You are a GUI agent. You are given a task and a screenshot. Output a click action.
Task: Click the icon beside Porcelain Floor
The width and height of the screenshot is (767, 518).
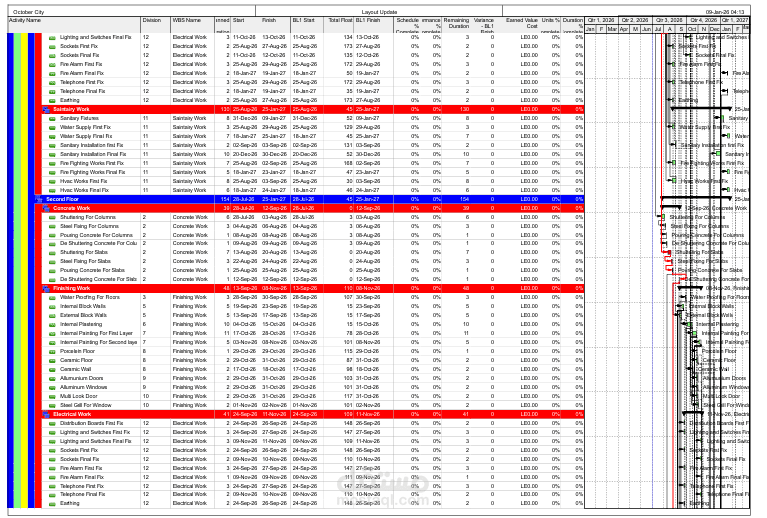(52, 351)
